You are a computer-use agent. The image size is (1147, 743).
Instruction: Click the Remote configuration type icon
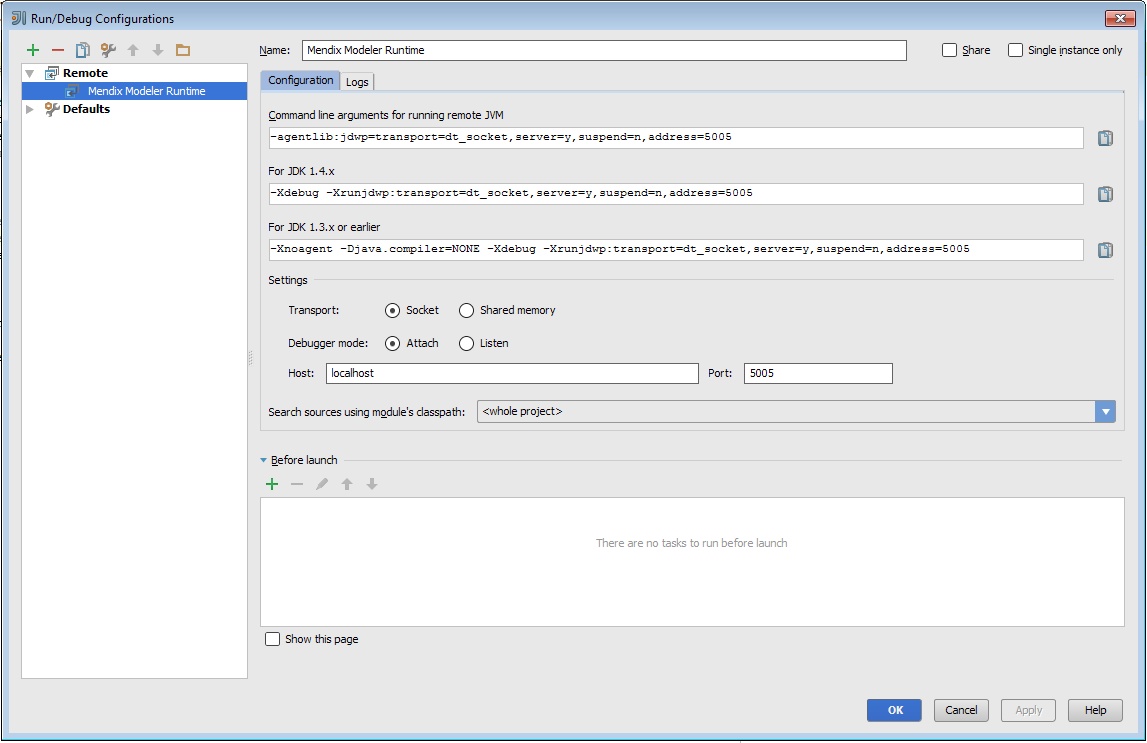coord(51,73)
